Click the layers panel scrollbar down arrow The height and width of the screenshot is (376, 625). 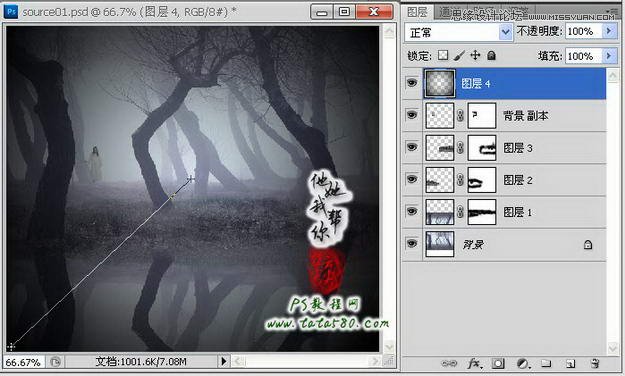[613, 348]
